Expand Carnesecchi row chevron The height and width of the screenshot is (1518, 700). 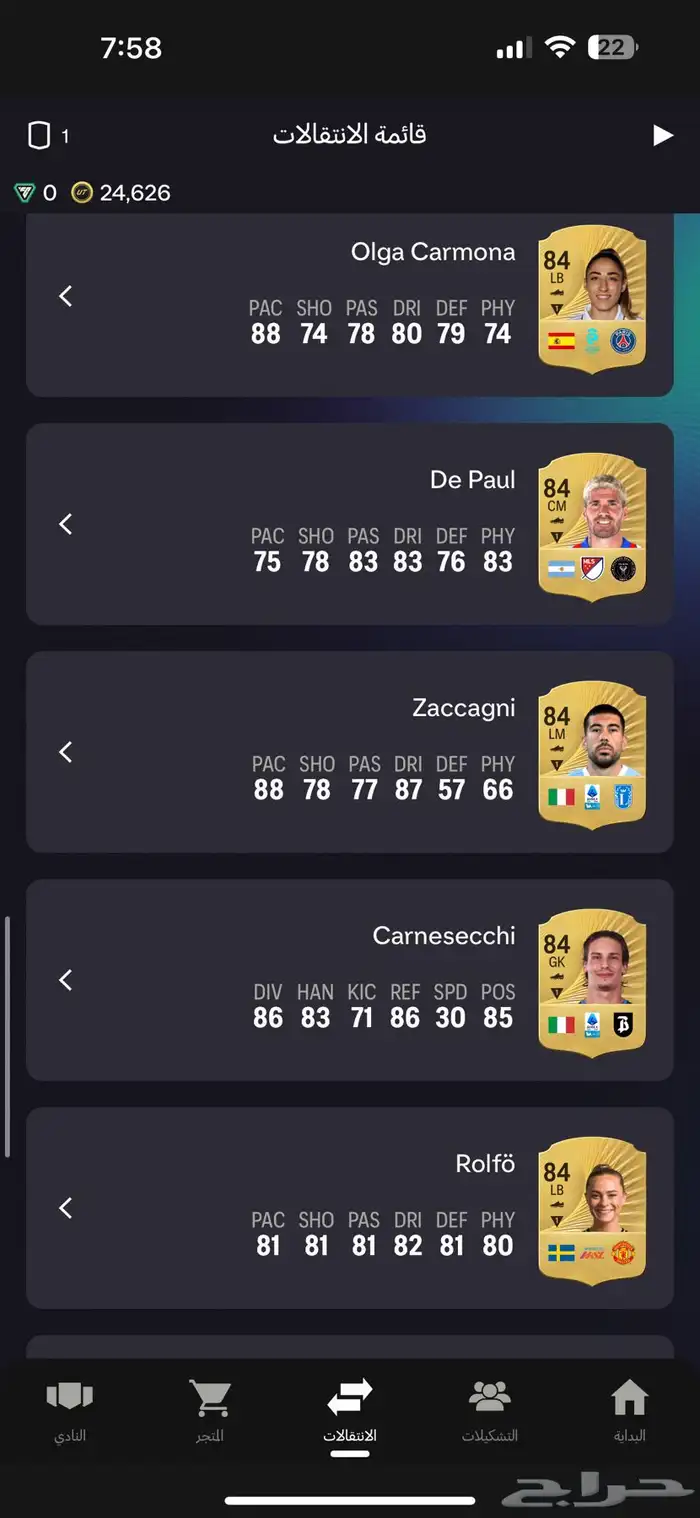coord(66,980)
